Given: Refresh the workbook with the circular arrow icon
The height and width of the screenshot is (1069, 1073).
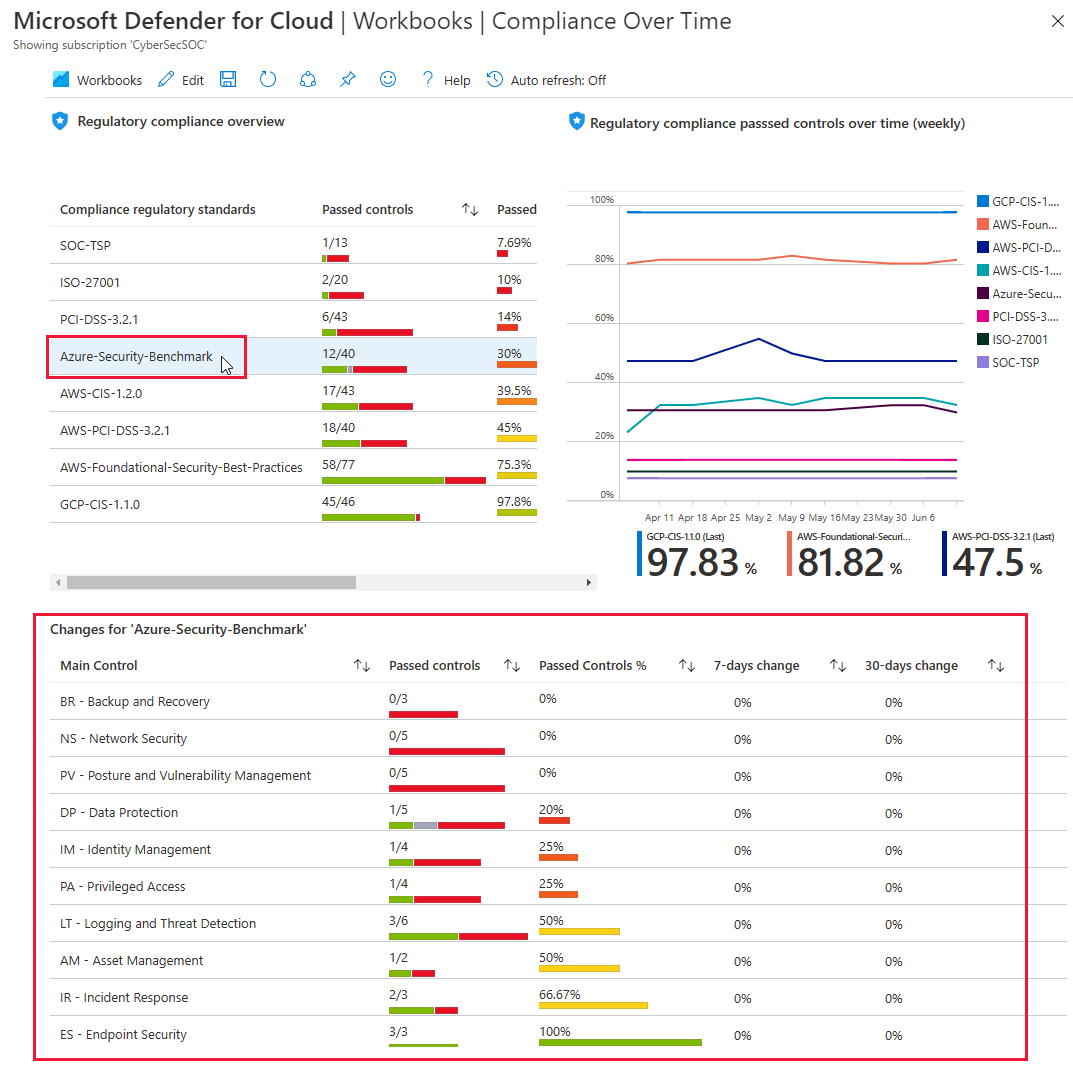Looking at the screenshot, I should coord(267,79).
